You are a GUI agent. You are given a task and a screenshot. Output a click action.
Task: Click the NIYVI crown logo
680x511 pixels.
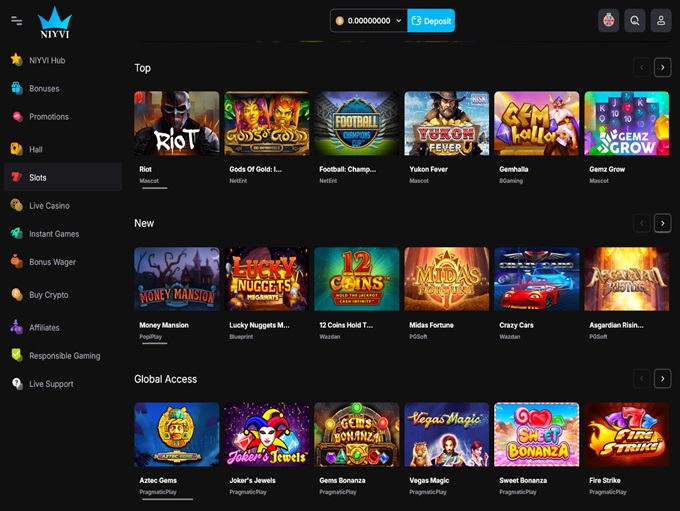click(55, 23)
